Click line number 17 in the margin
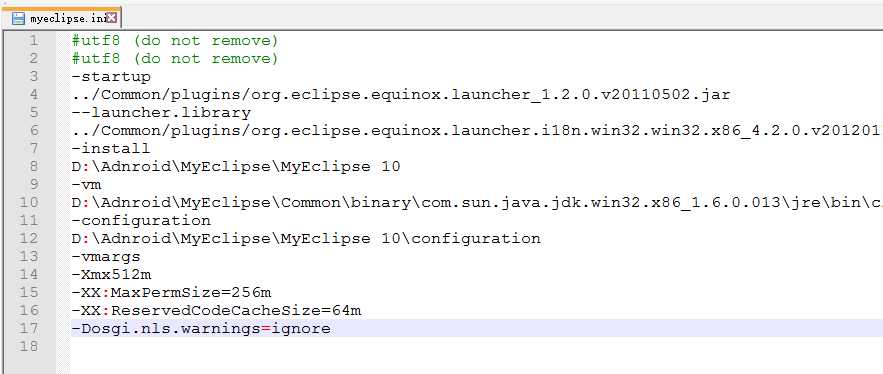Viewport: 883px width, 374px height. (29, 328)
